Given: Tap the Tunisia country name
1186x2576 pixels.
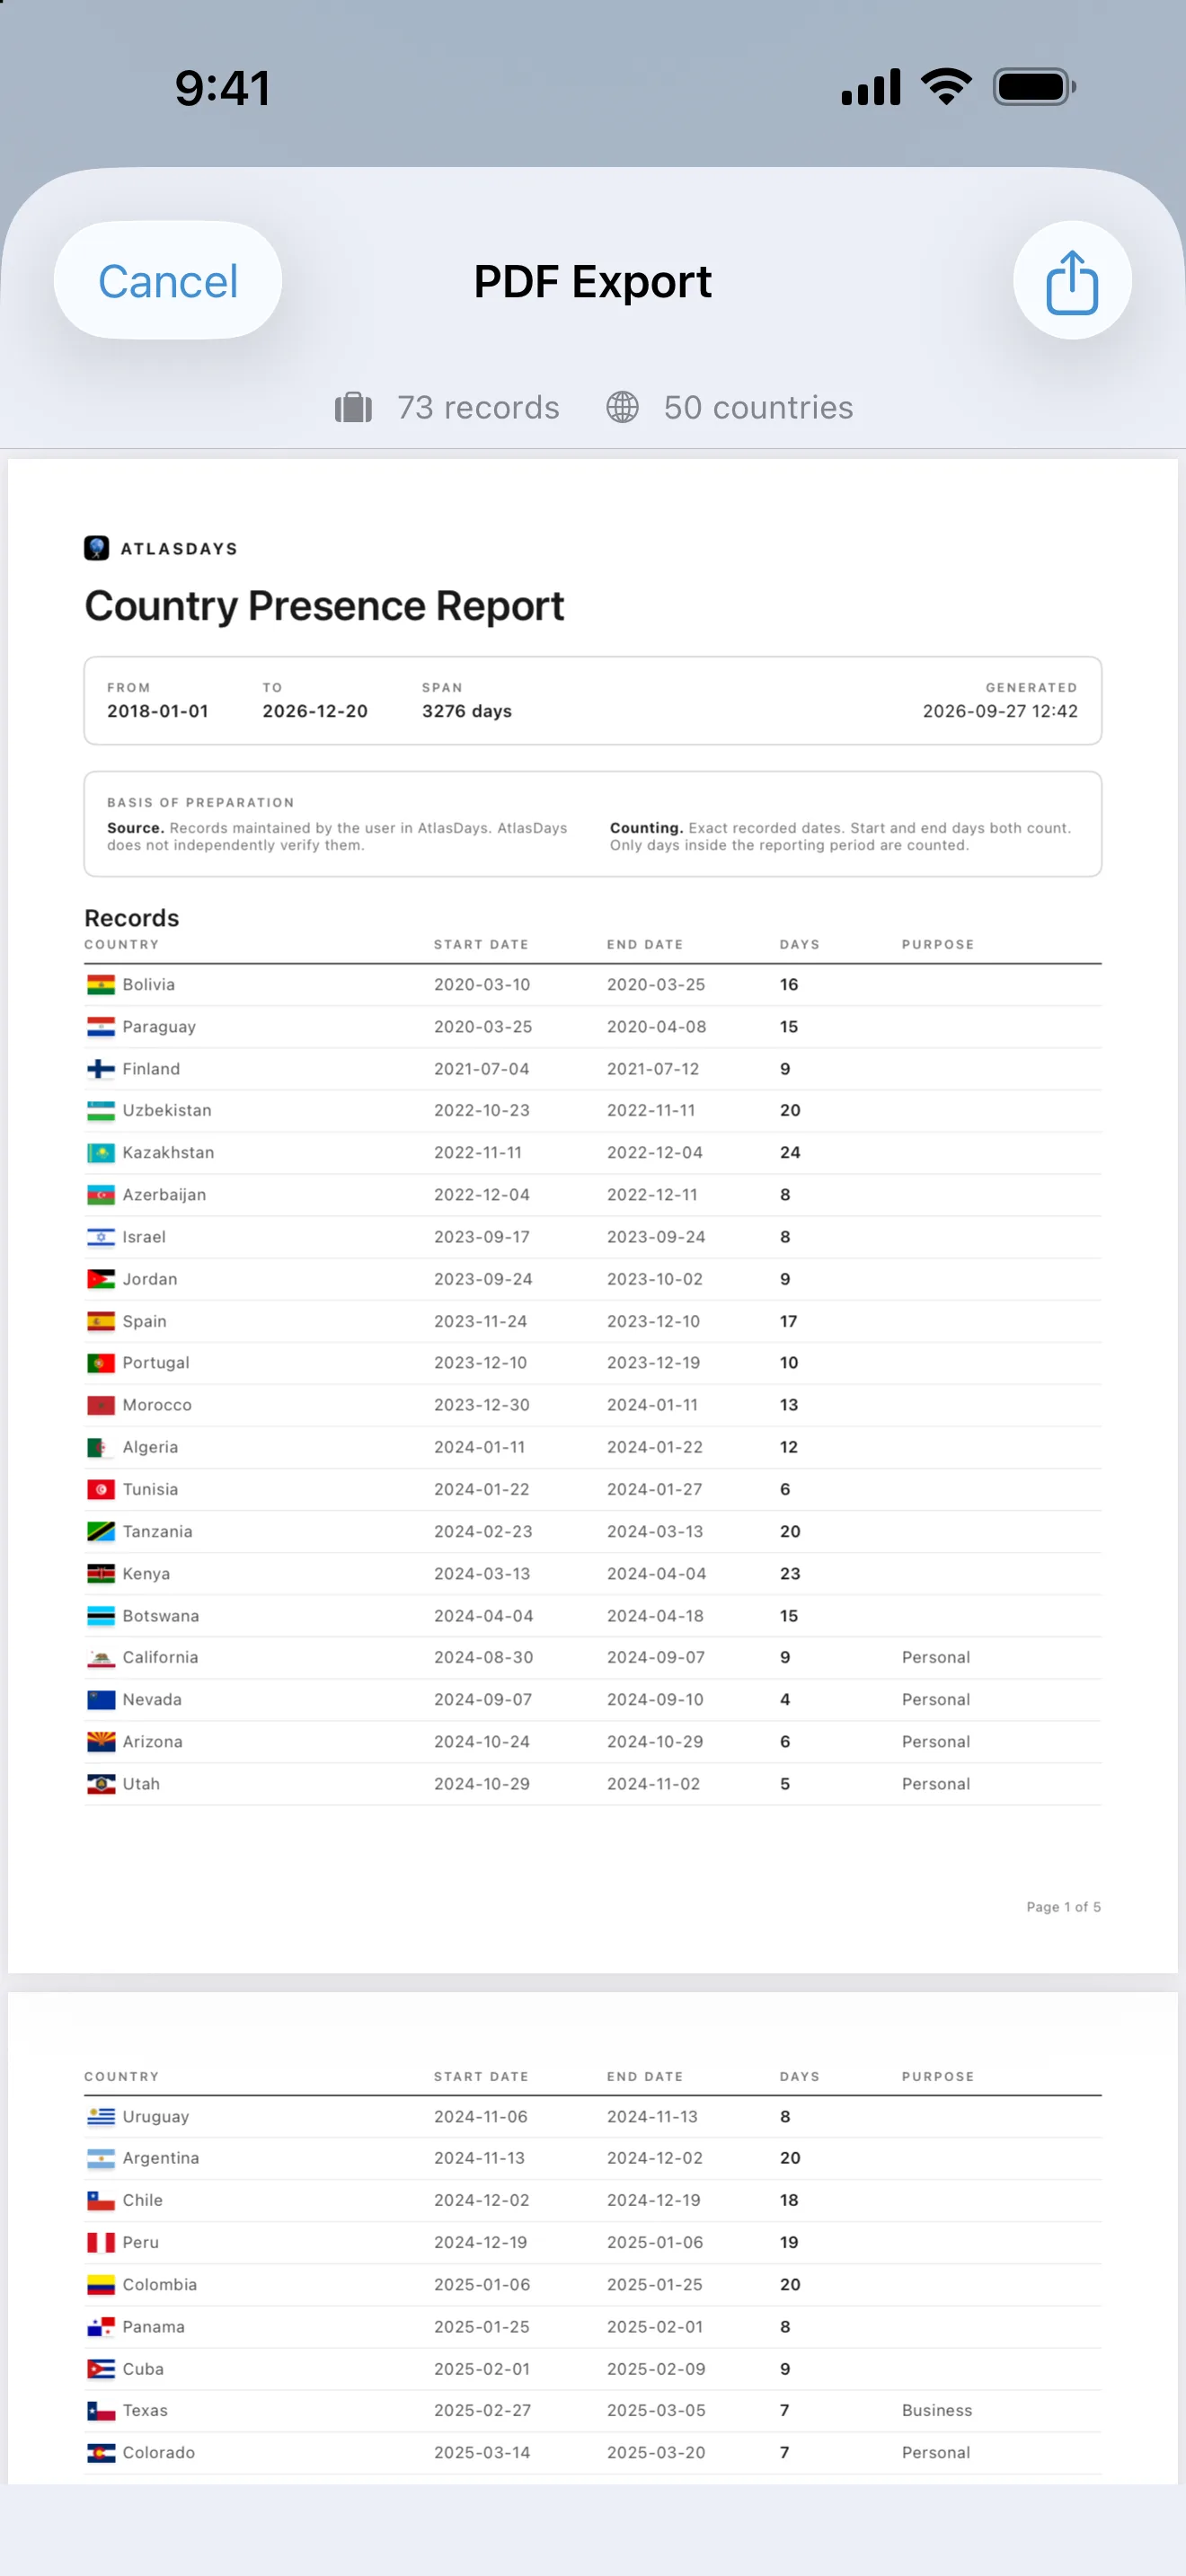Looking at the screenshot, I should (150, 1489).
